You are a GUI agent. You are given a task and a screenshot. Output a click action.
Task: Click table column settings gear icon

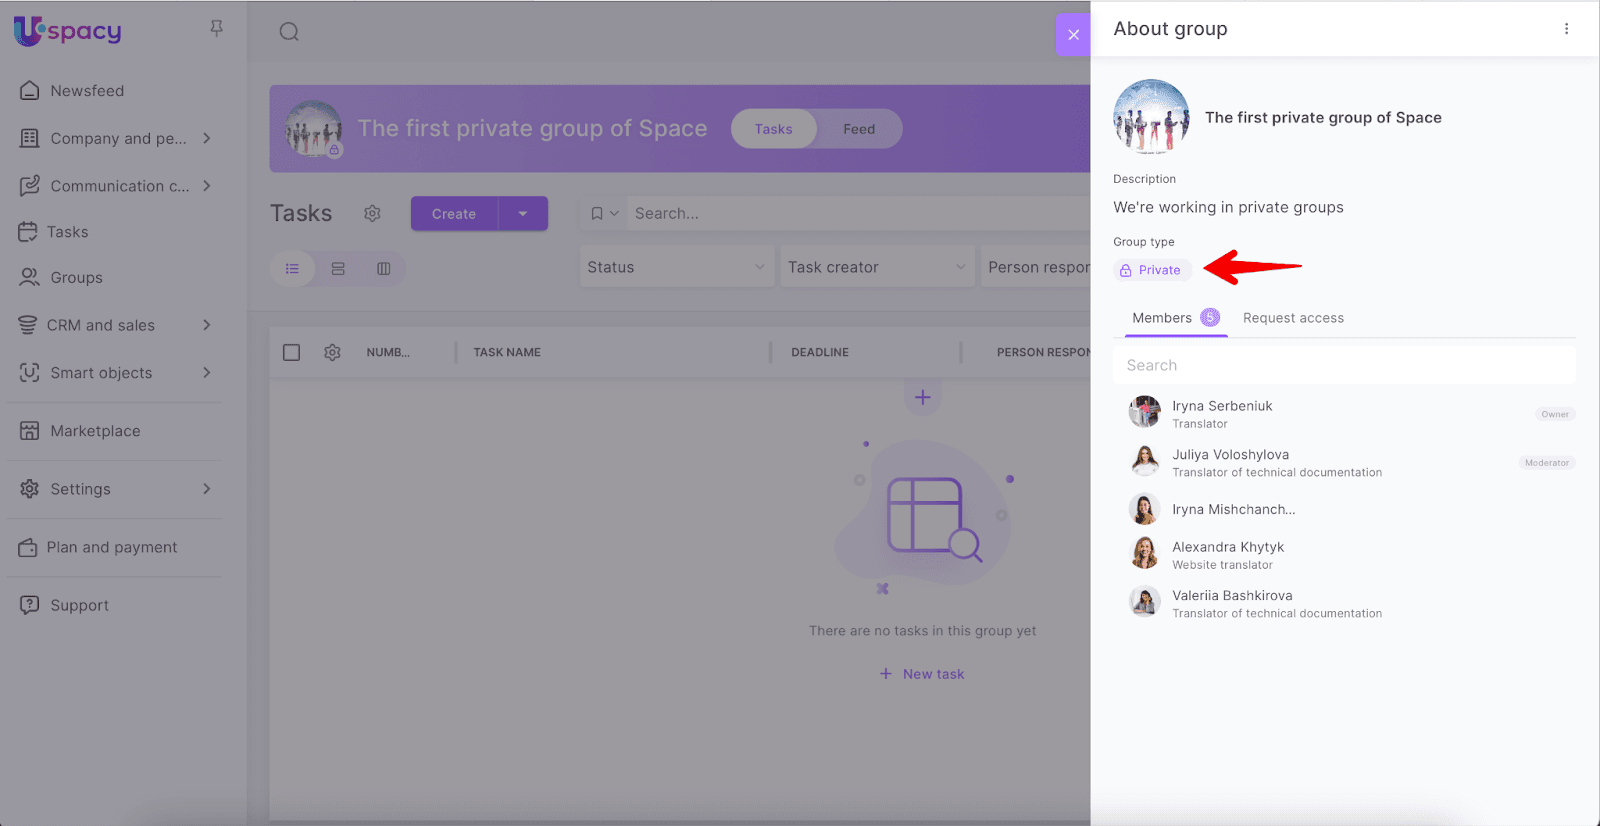[332, 353]
